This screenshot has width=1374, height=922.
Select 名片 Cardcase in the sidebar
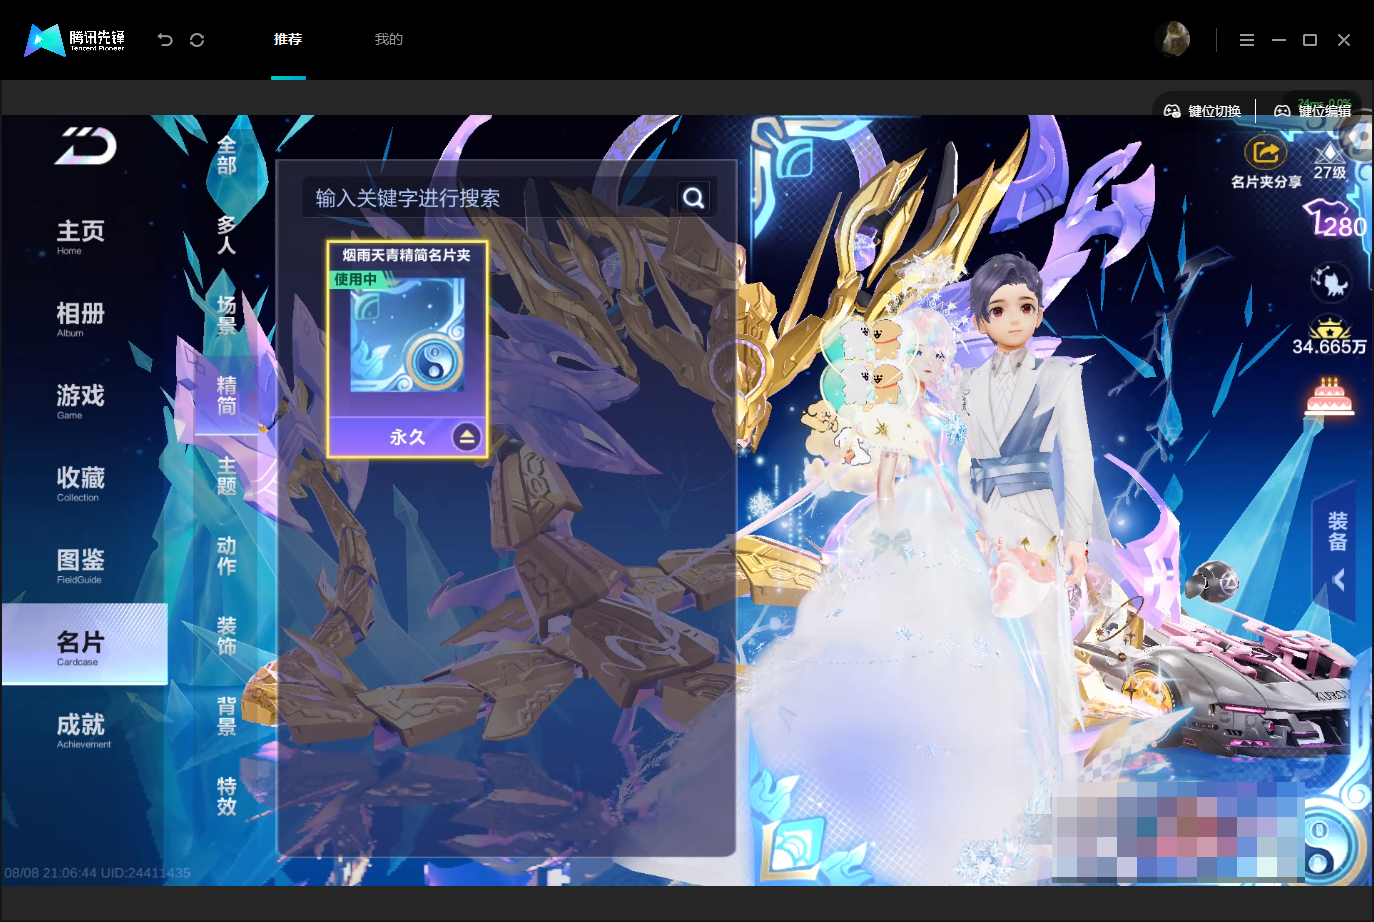(x=84, y=644)
